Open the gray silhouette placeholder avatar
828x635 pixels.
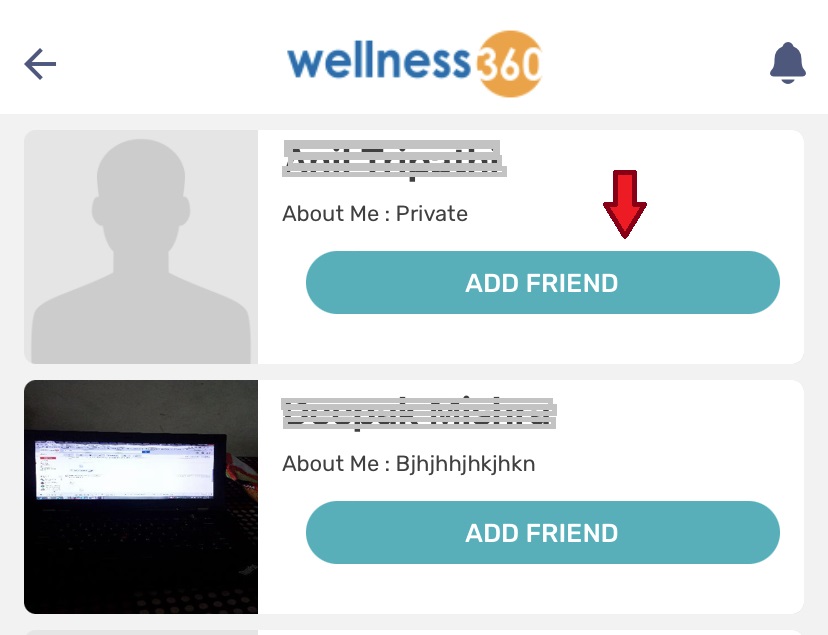[141, 247]
